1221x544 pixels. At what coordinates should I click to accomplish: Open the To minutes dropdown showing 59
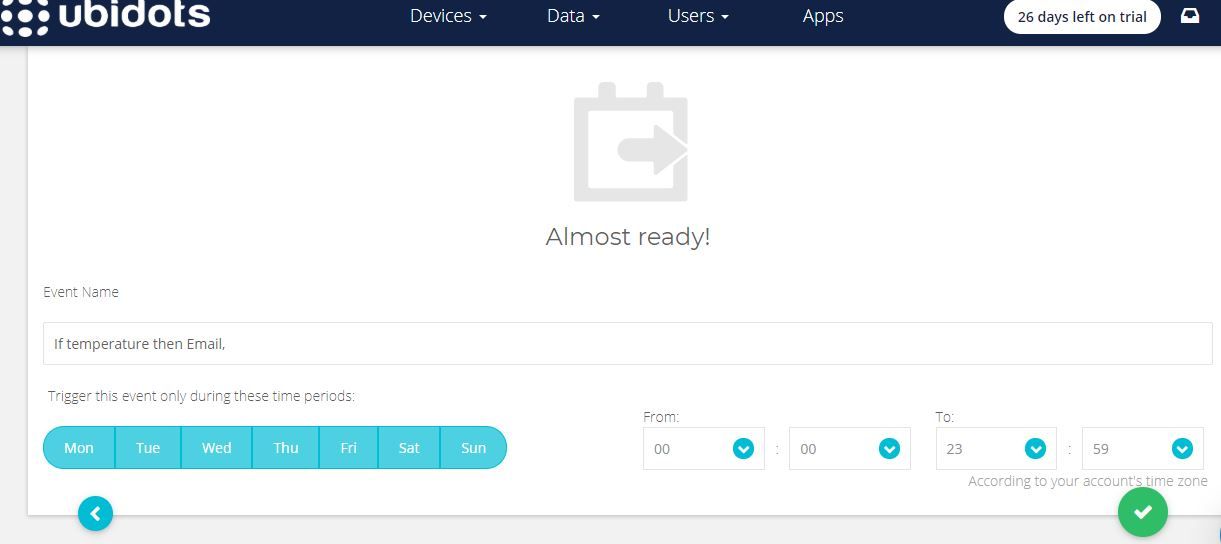[1143, 449]
